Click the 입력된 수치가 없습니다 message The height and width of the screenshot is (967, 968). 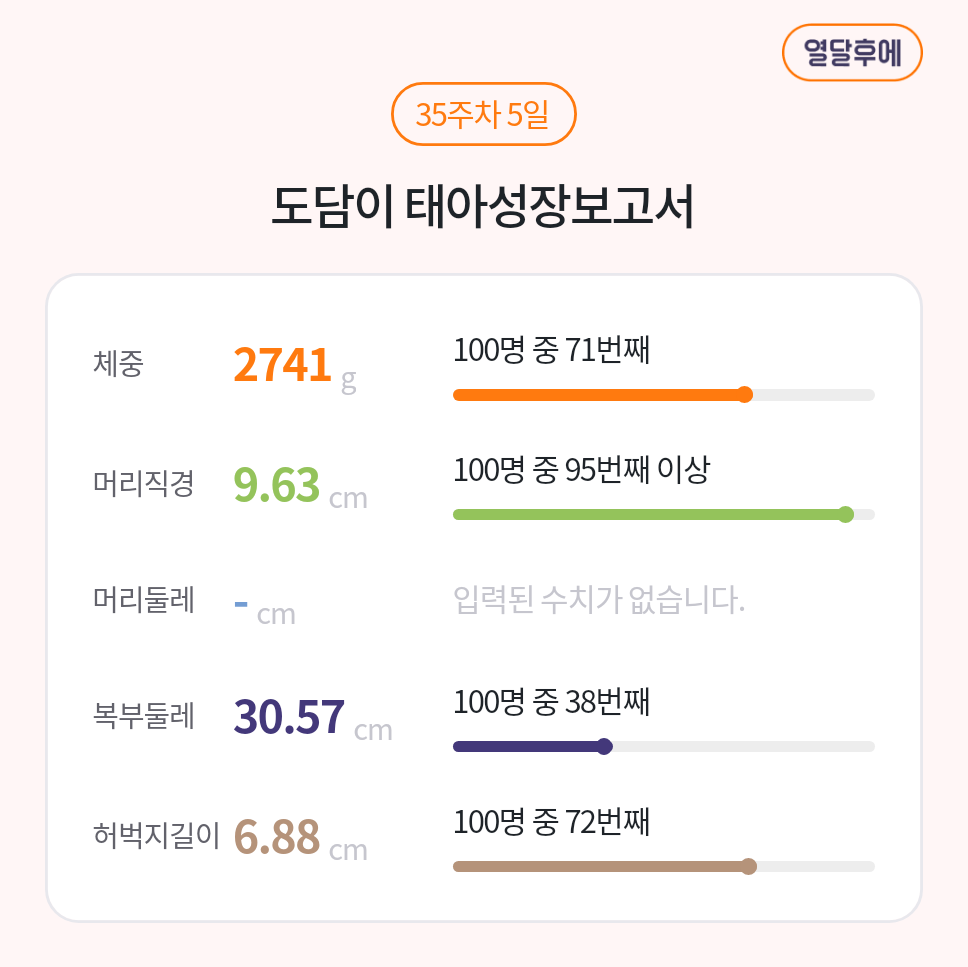click(599, 601)
